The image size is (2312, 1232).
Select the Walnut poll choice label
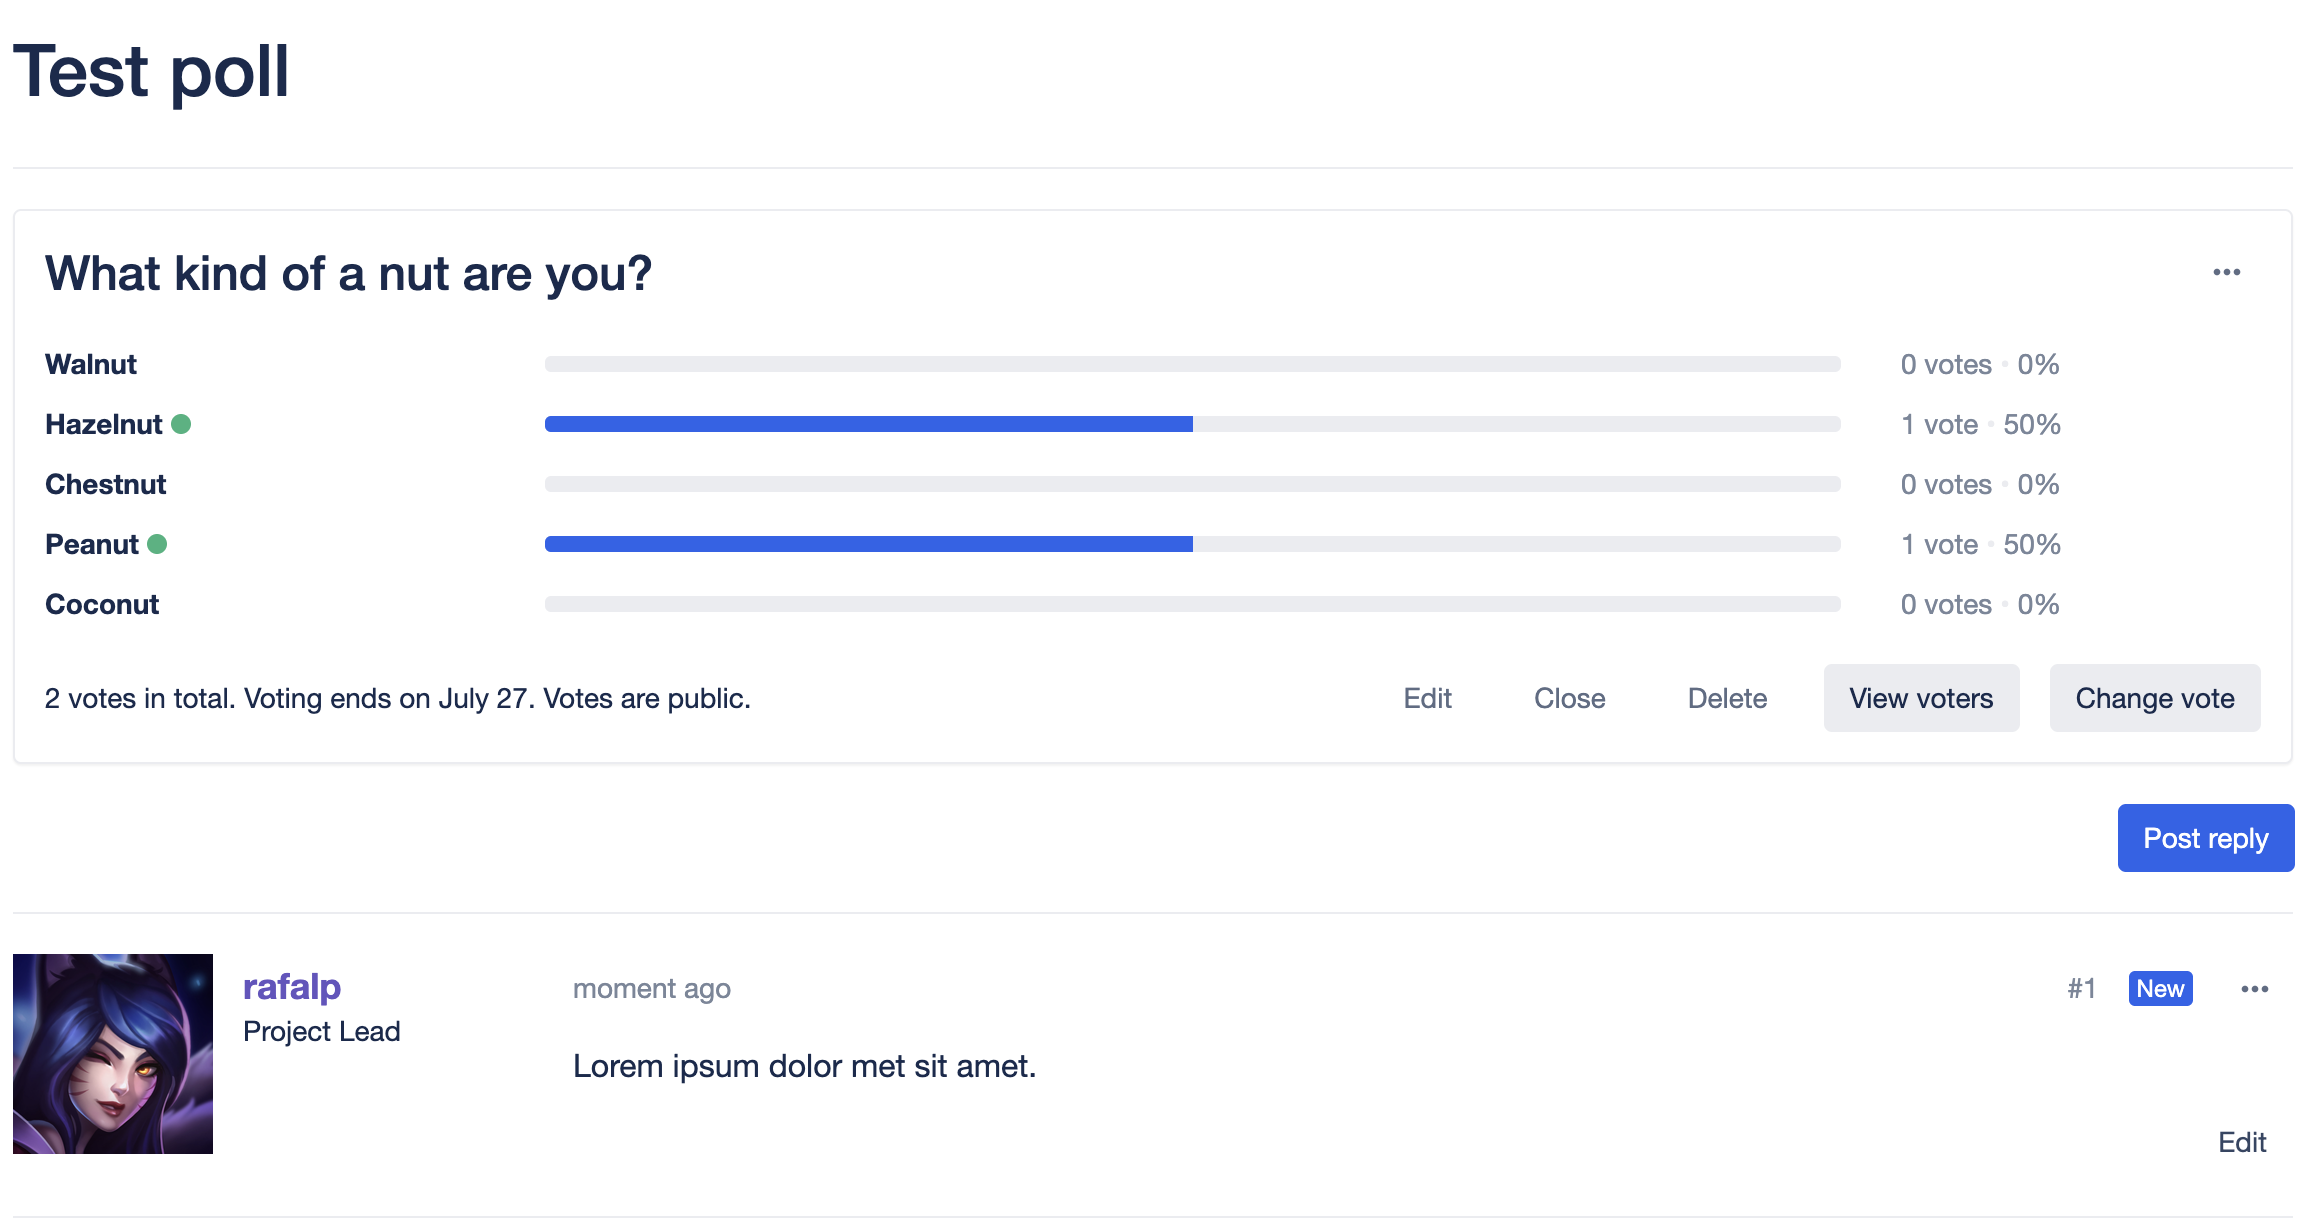[91, 364]
